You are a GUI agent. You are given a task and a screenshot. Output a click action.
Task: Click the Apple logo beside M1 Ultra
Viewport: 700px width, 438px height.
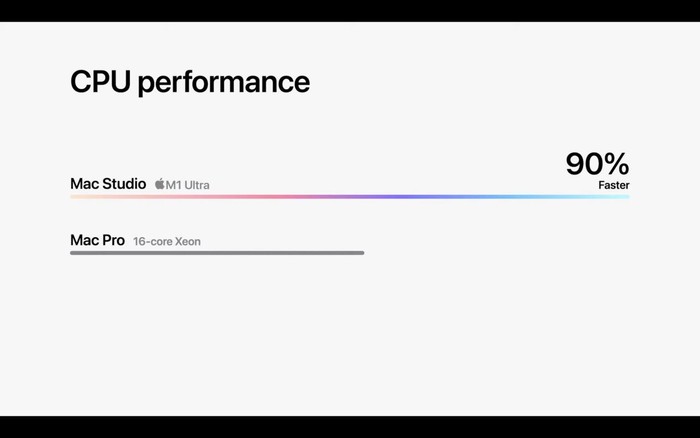pyautogui.click(x=160, y=184)
